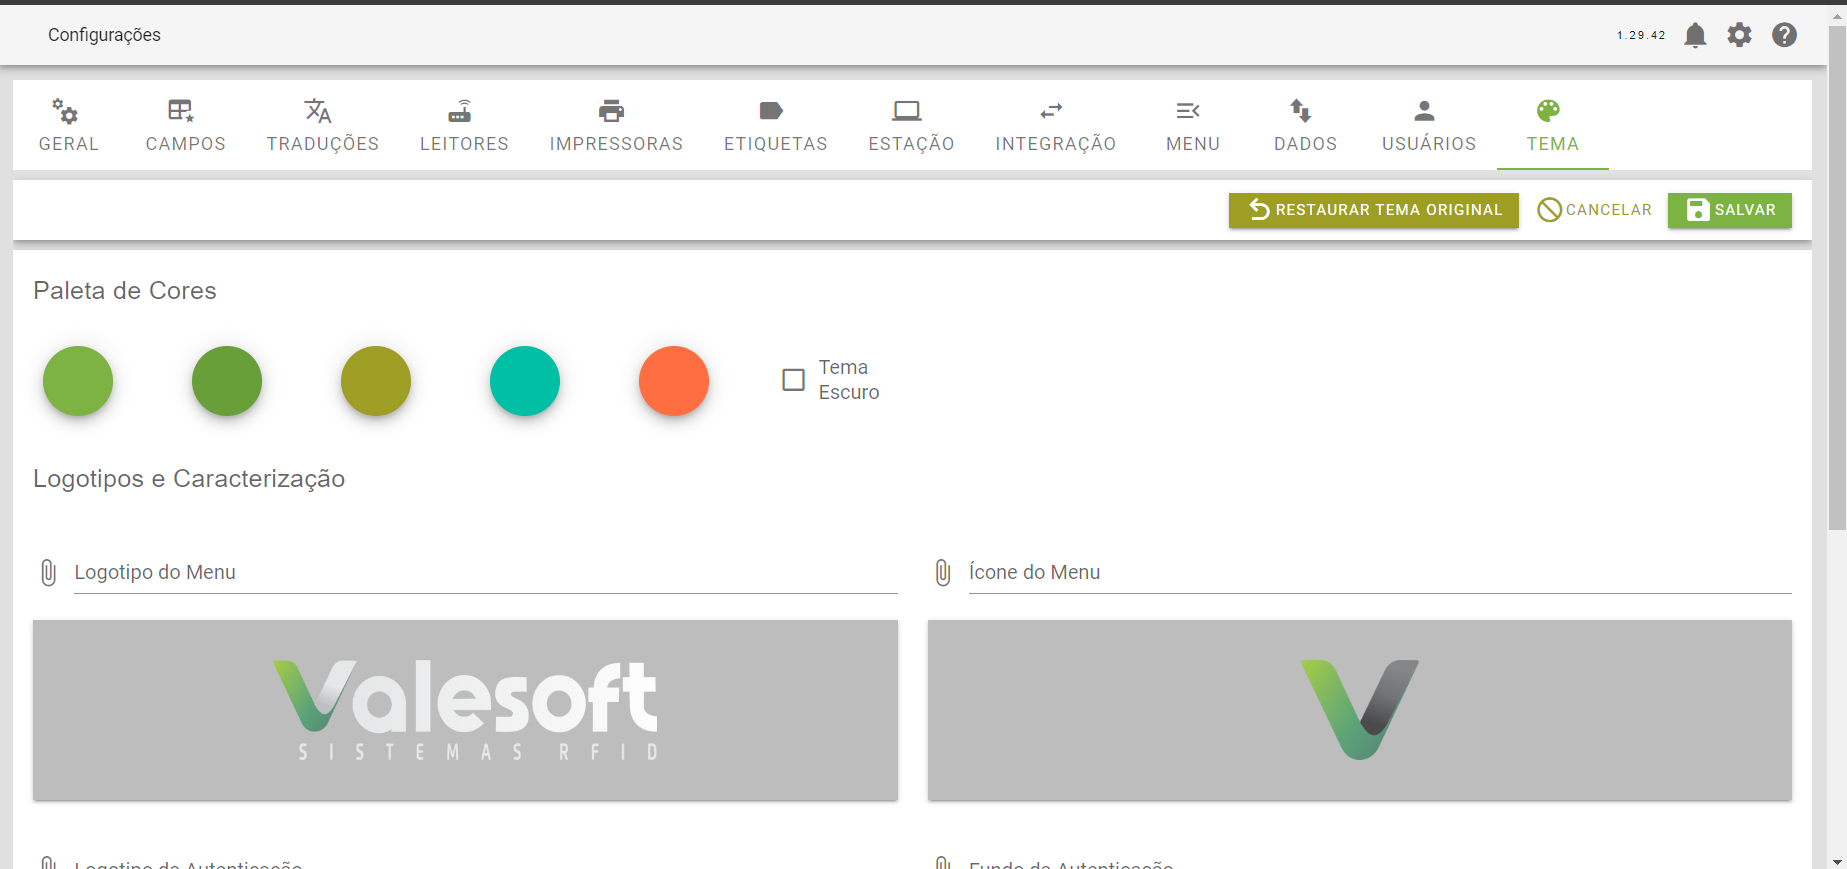Enable the Tema Escuro checkbox
This screenshot has height=869, width=1847.
click(793, 380)
